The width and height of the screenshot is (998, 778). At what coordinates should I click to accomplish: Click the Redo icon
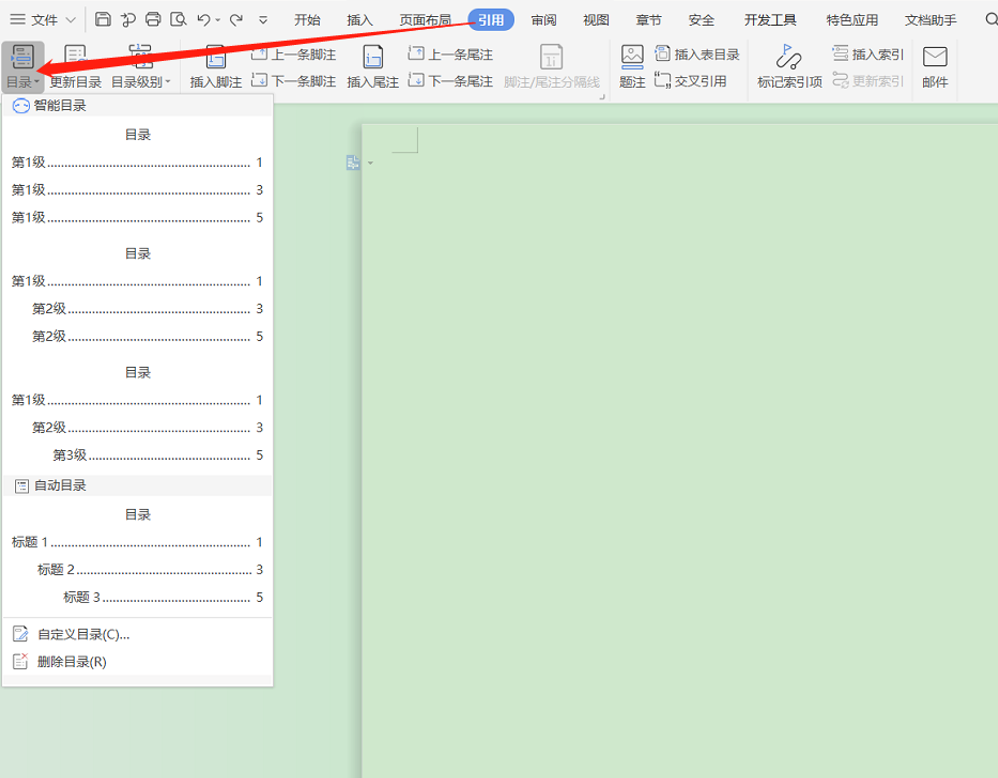tap(236, 20)
